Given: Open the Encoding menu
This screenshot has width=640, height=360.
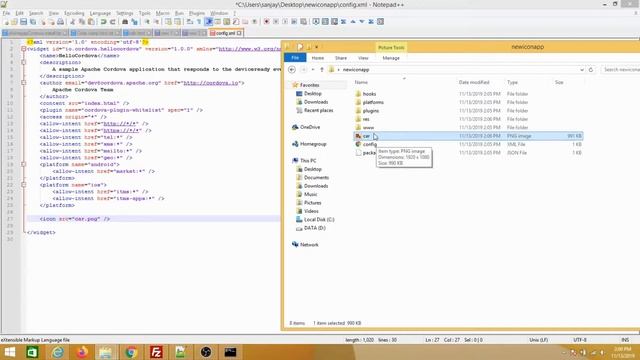Looking at the screenshot, I should click(x=74, y=13).
